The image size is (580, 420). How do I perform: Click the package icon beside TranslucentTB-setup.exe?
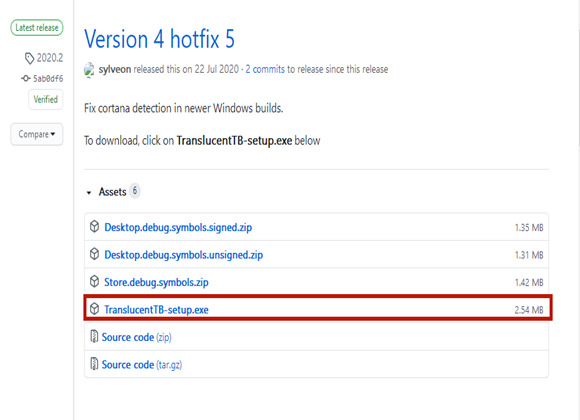pyautogui.click(x=94, y=309)
